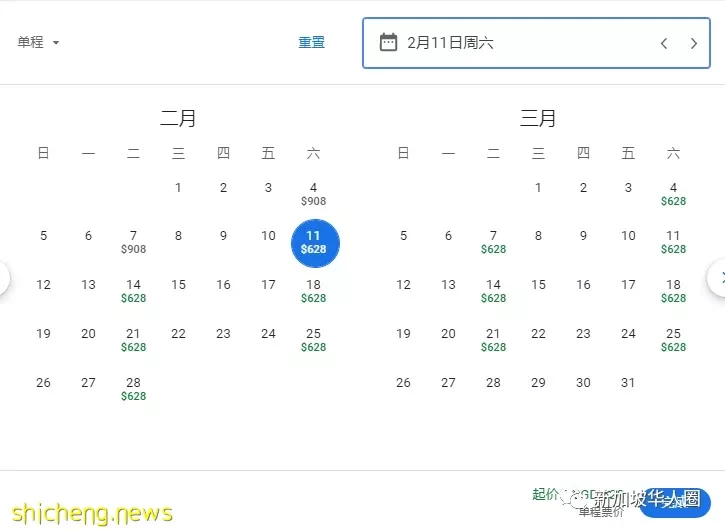Select March 21 priced $628
This screenshot has height=531, width=725.
pyautogui.click(x=493, y=340)
